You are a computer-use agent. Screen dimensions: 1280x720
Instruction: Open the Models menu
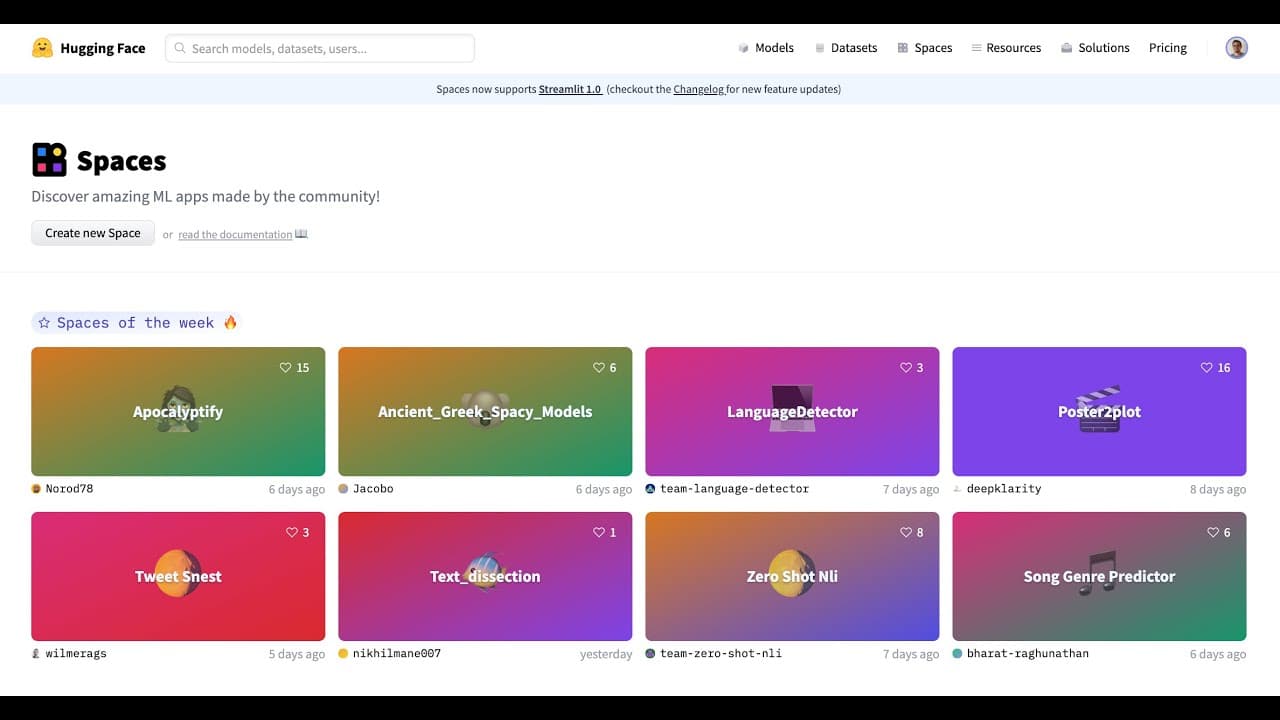[766, 48]
